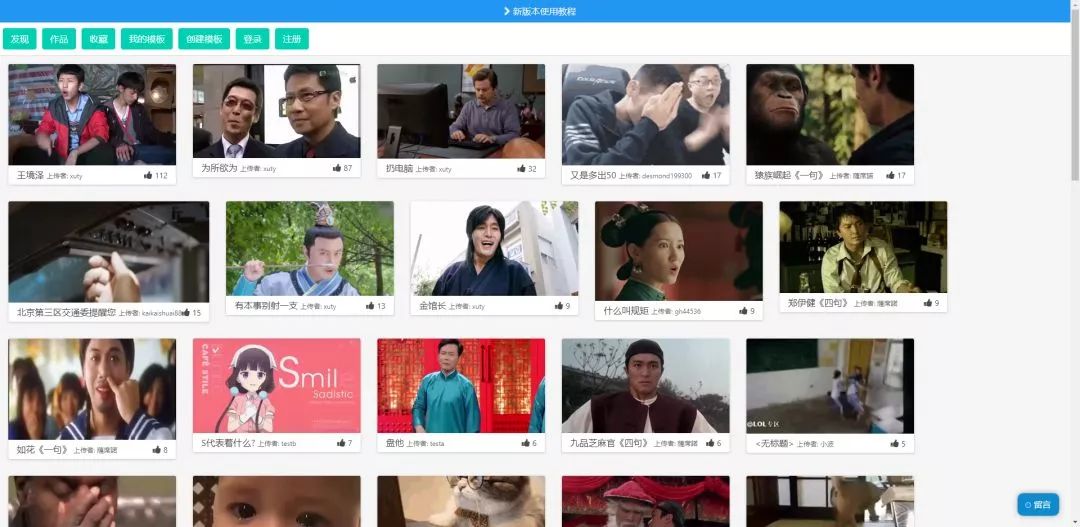Open the 猿族崛起 chimp thumbnail
Screen dimensions: 1080x527
coord(831,114)
